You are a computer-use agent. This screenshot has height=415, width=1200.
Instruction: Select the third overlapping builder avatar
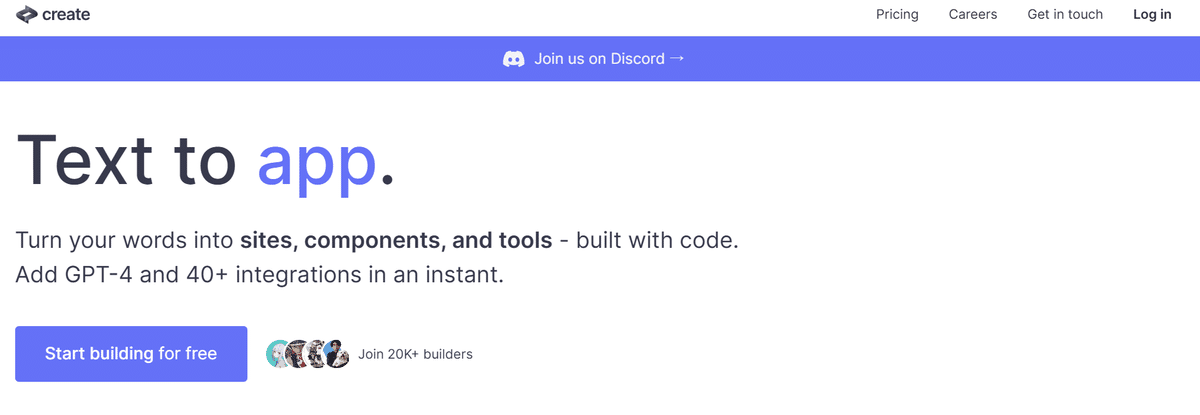tap(317, 353)
